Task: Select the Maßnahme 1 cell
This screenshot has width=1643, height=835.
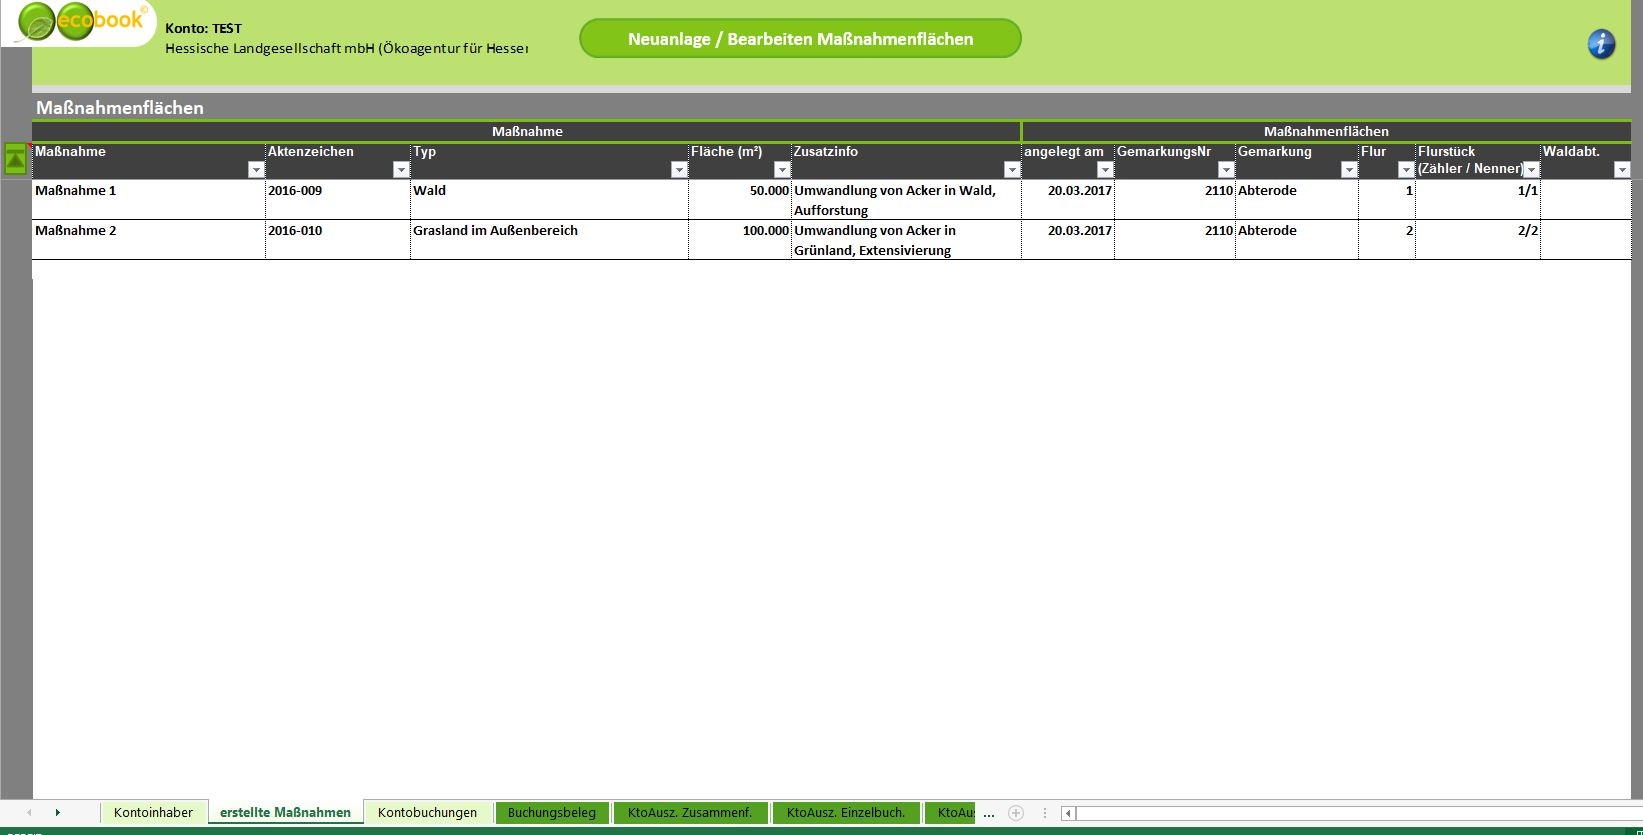Action: pos(148,199)
